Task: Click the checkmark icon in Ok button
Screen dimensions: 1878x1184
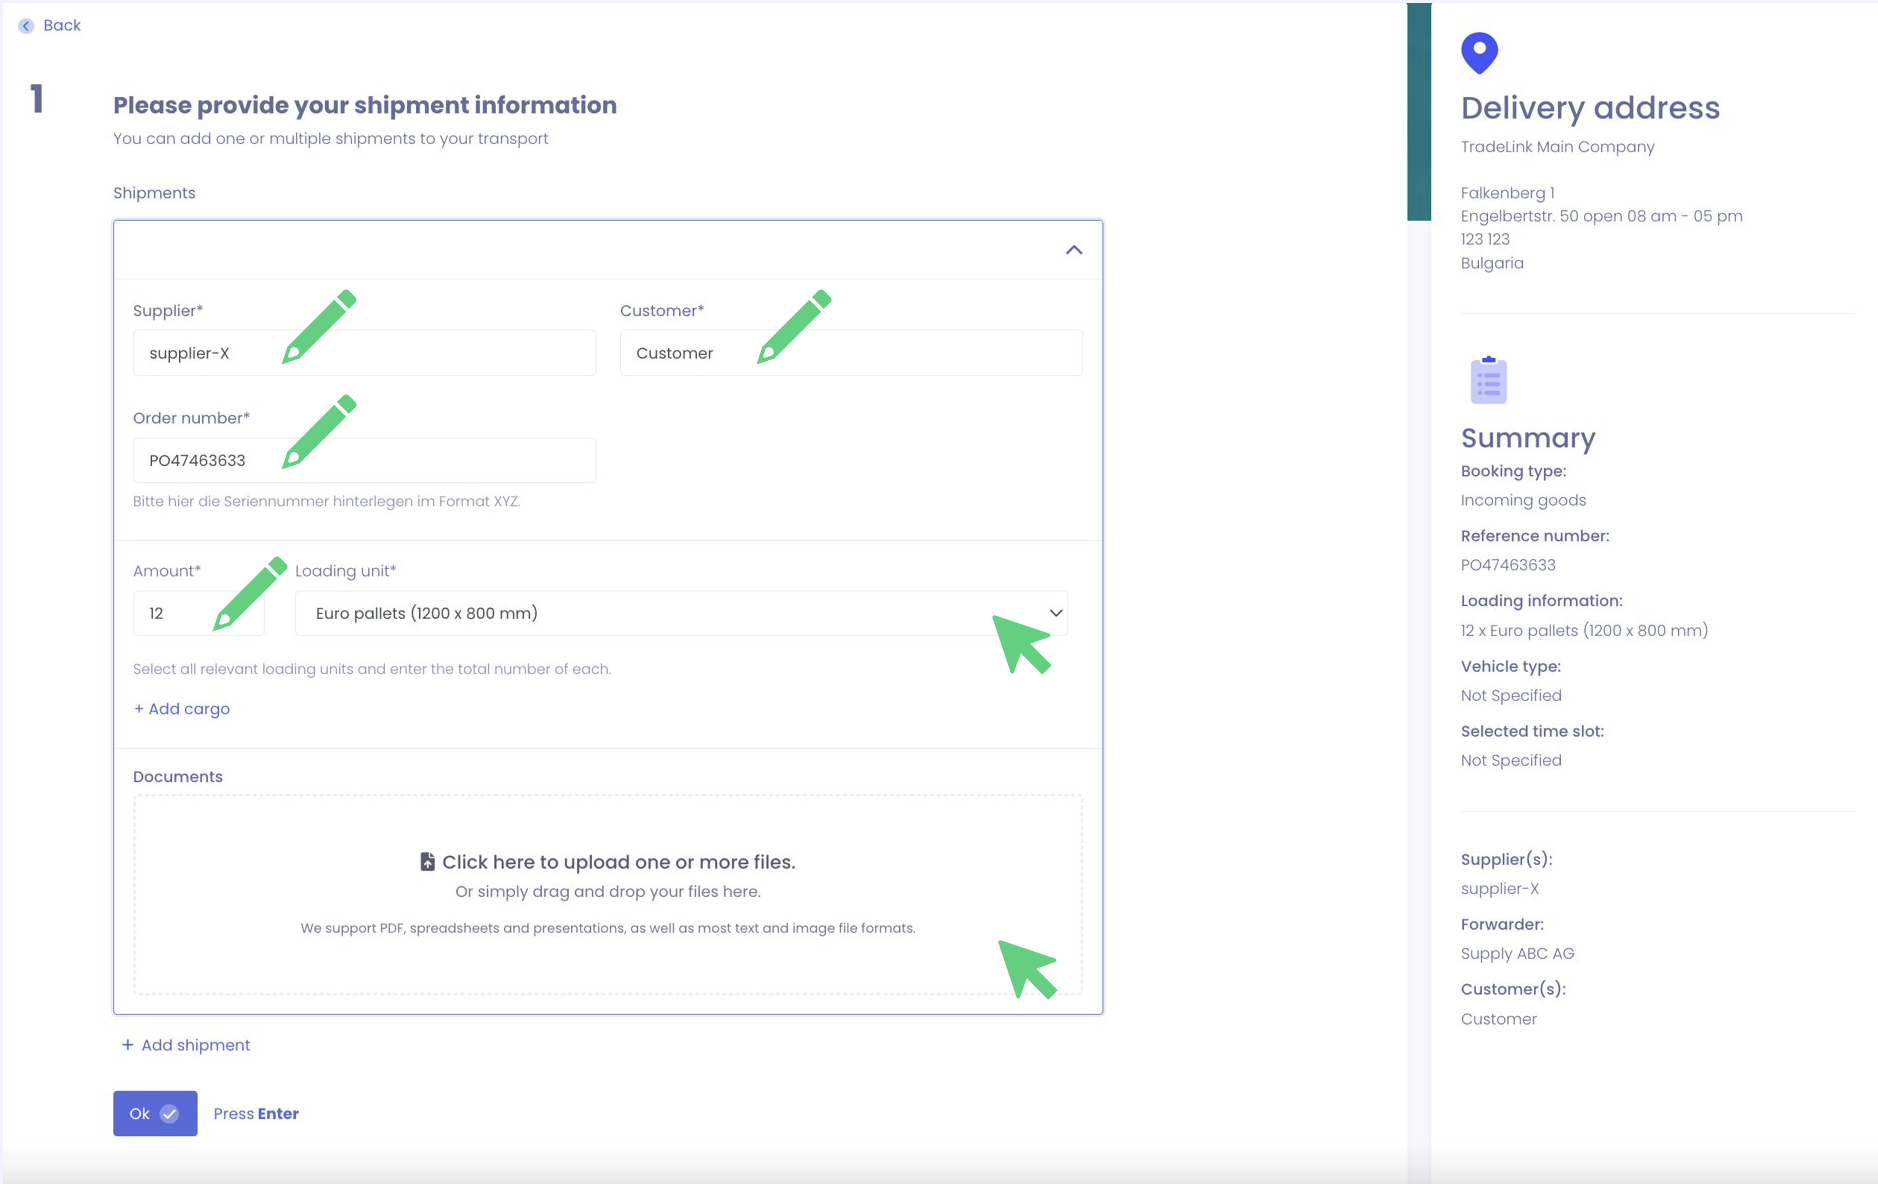Action: (170, 1114)
